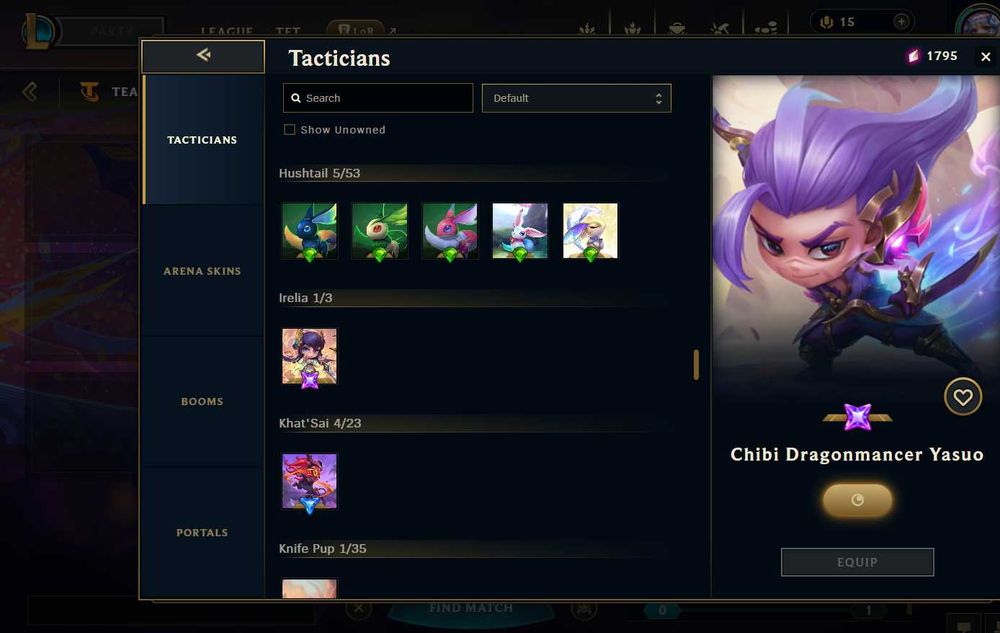Click the tactician list scrollbar handle
Screen dimensions: 1000x633
(696, 365)
